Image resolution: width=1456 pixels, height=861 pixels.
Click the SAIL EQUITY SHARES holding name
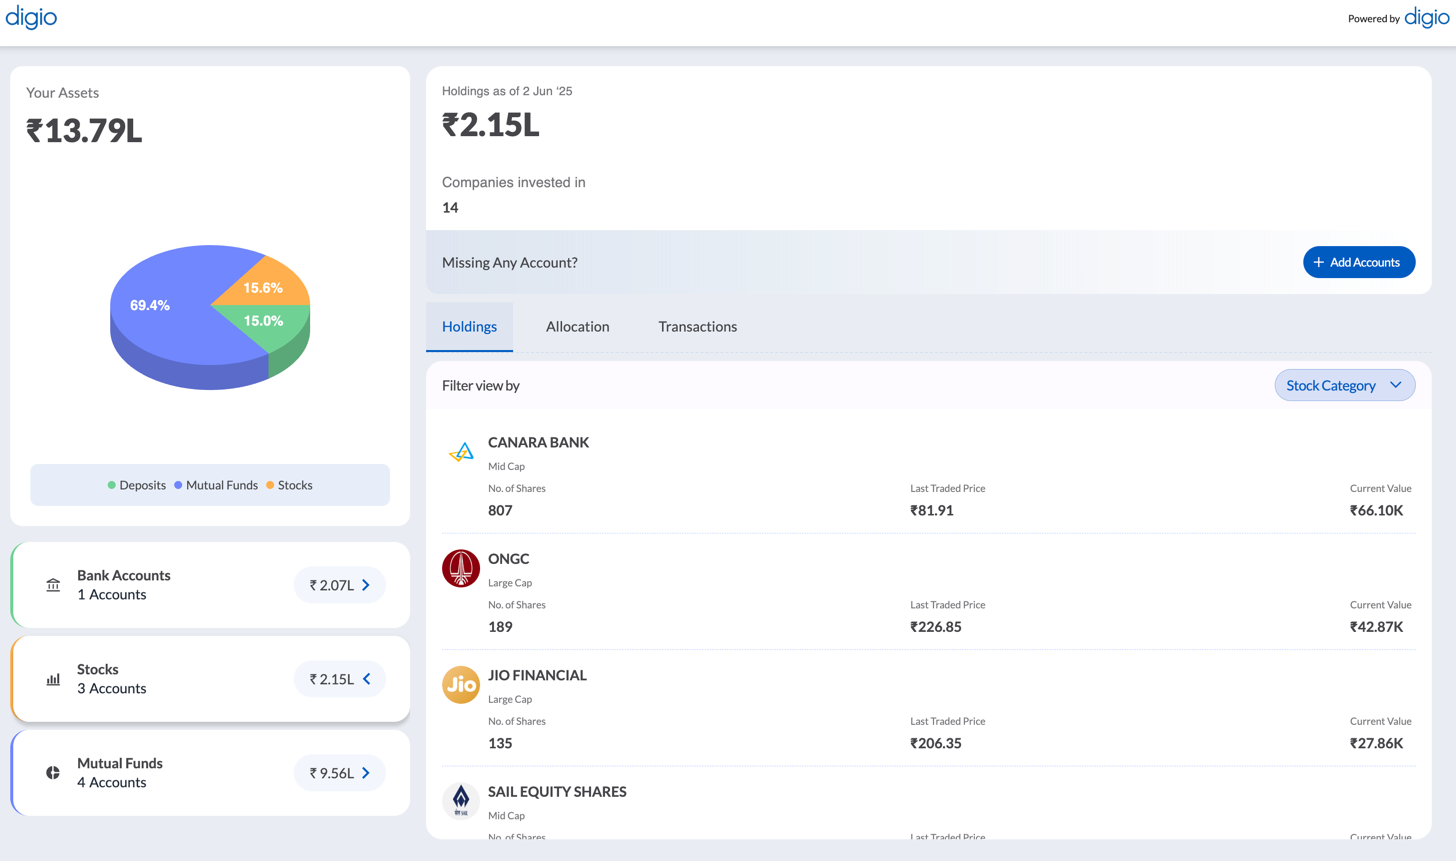[557, 792]
